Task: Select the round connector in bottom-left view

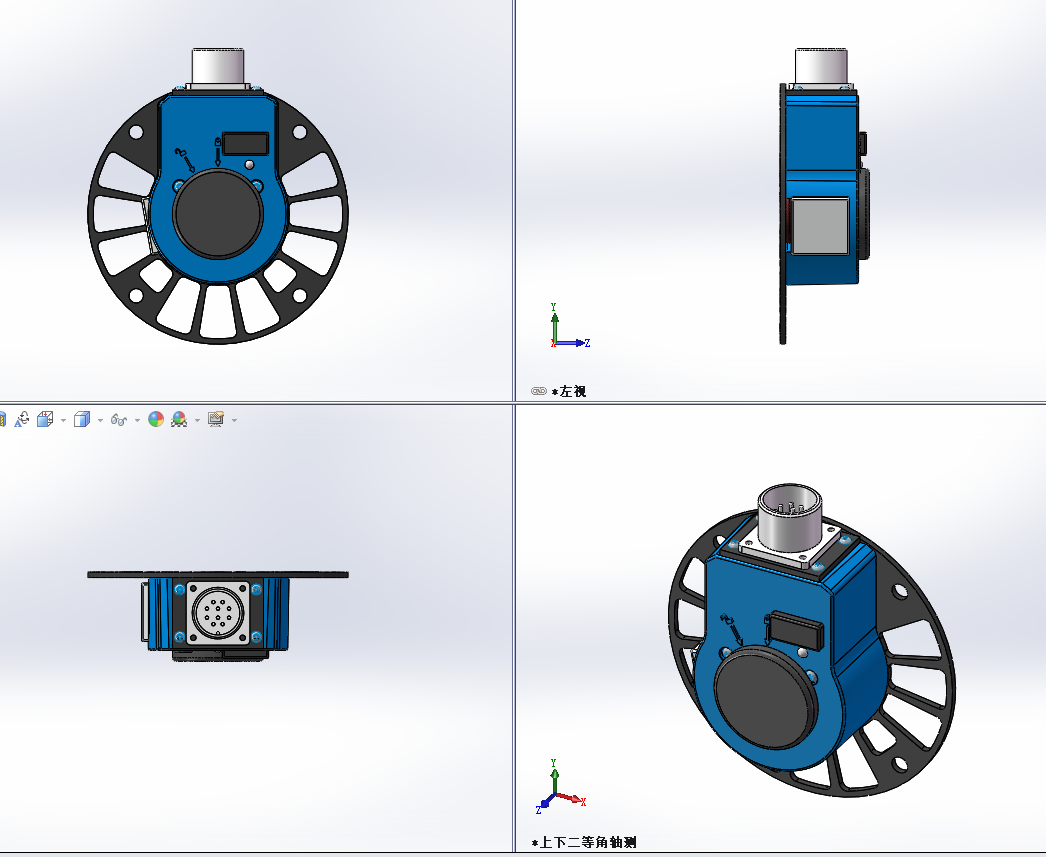Action: pyautogui.click(x=217, y=613)
